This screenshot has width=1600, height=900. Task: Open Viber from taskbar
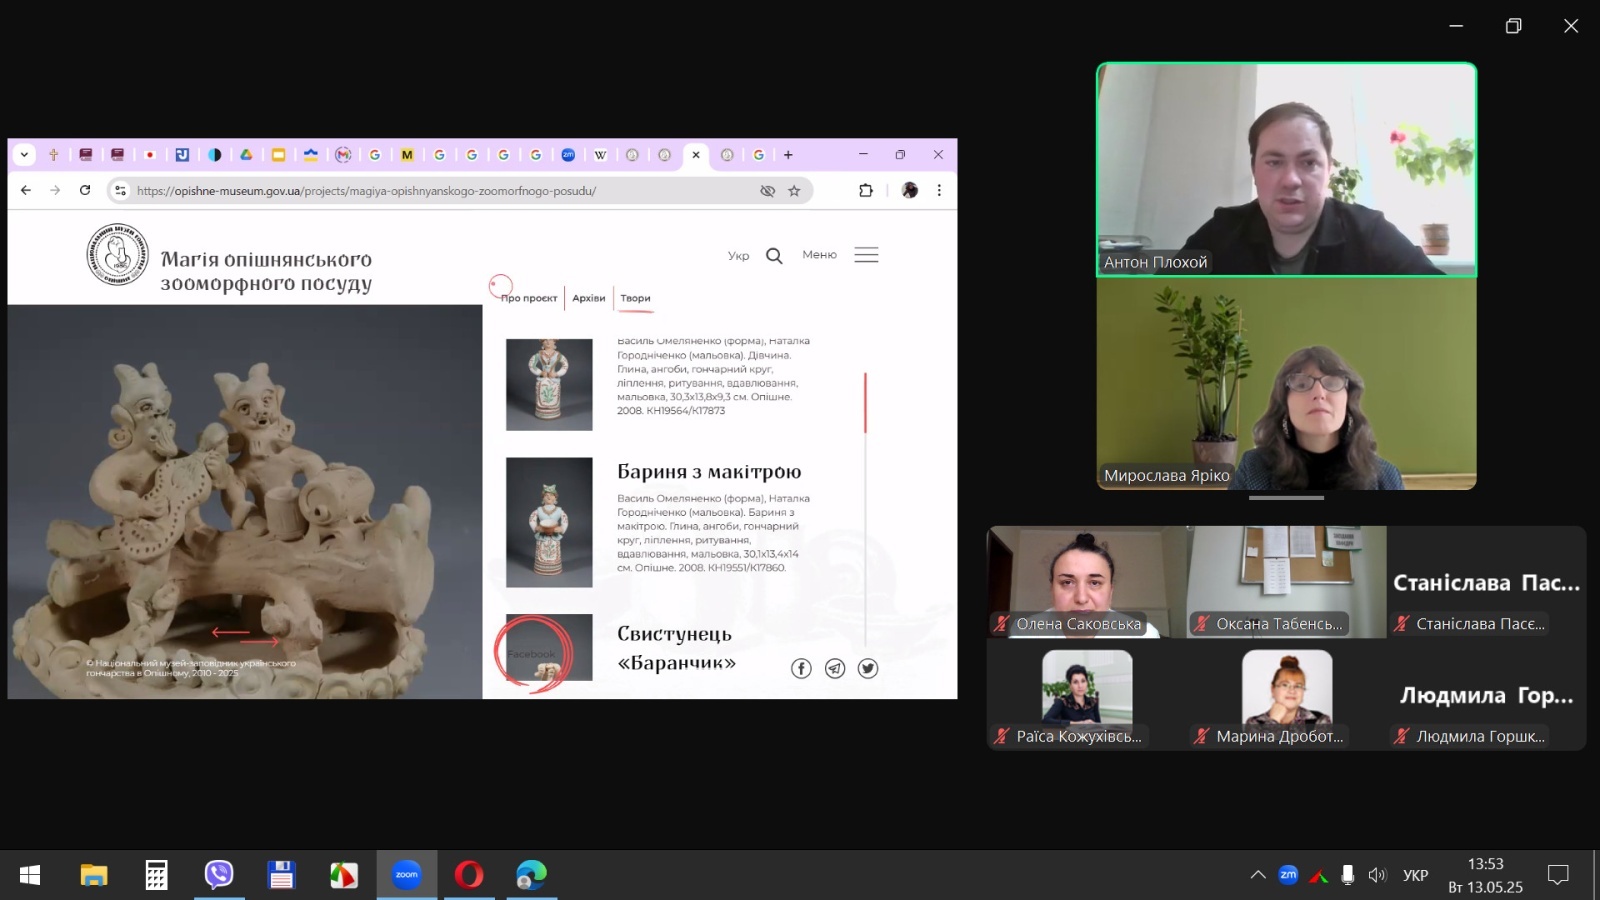point(219,875)
